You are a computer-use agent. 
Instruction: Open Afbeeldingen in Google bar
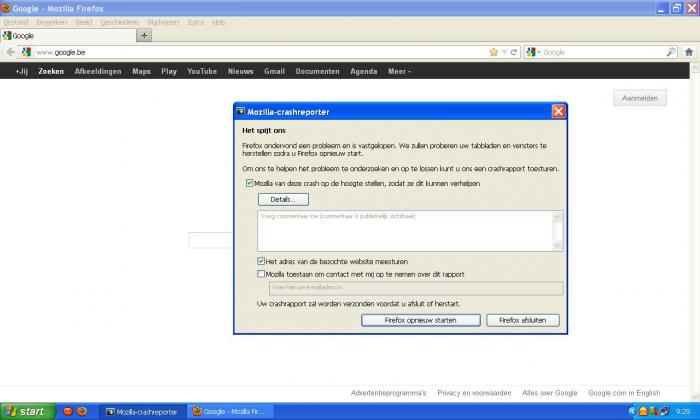pyautogui.click(x=98, y=71)
